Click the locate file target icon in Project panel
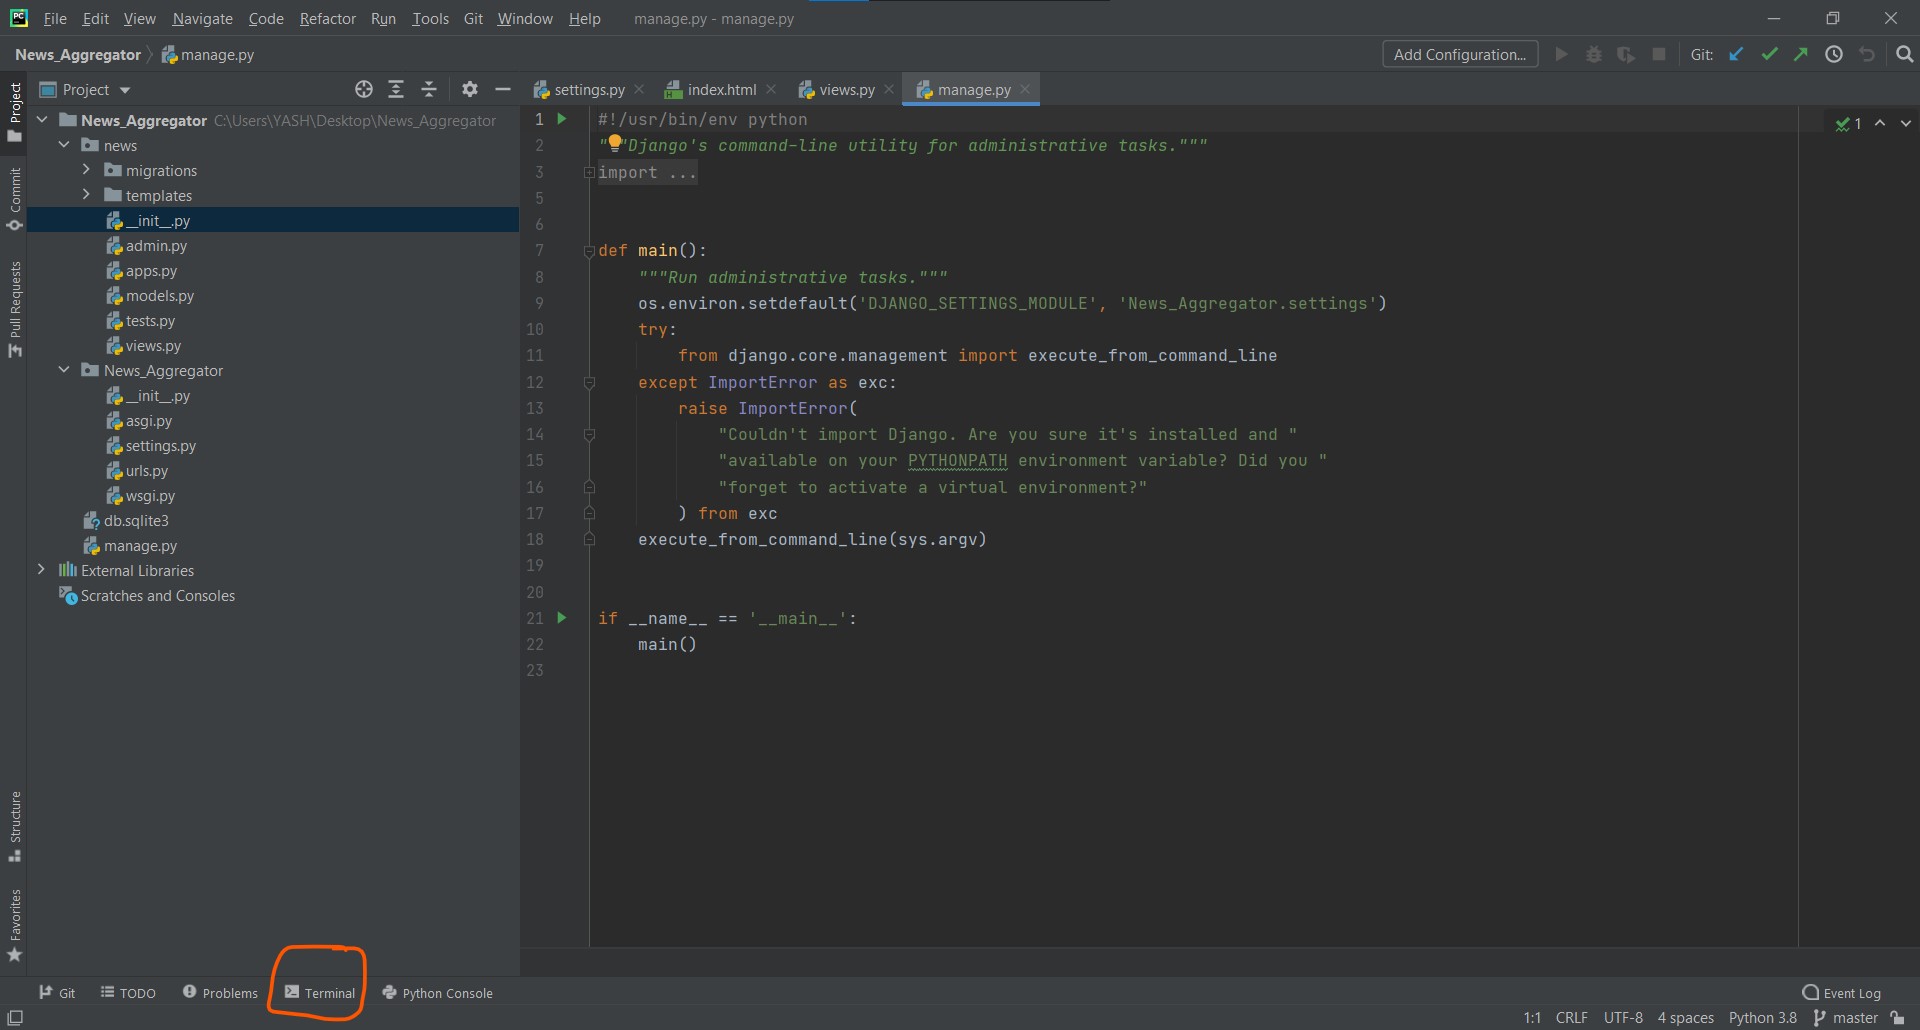The height and width of the screenshot is (1030, 1920). tap(364, 90)
